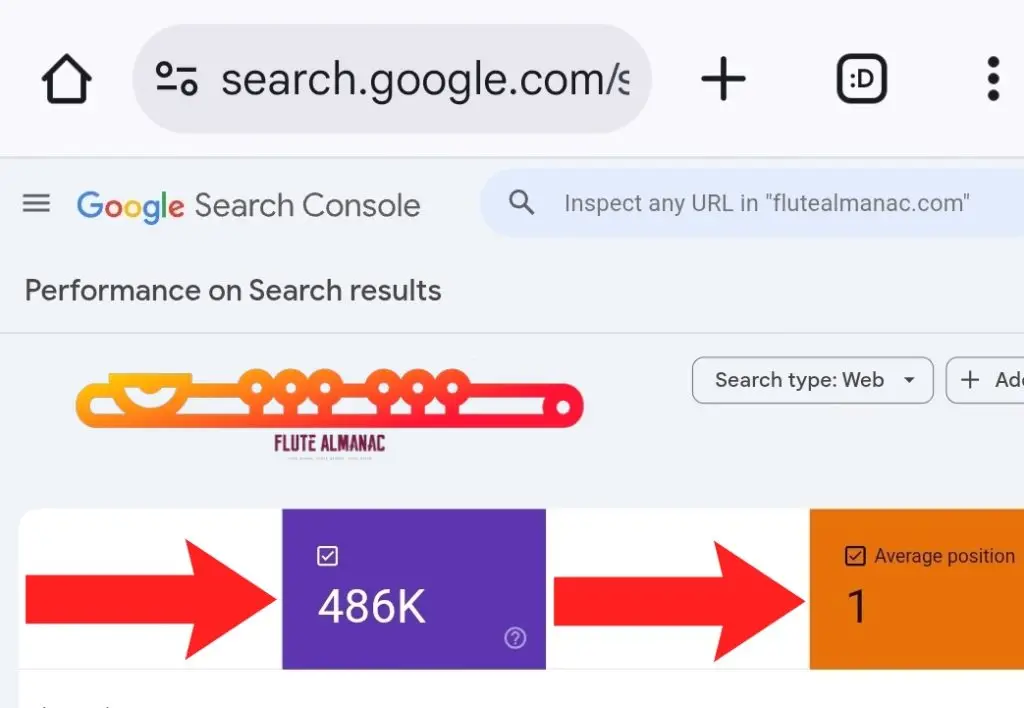Screen dimensions: 1024x708
Task: Open site settings icon in address bar
Action: click(177, 79)
